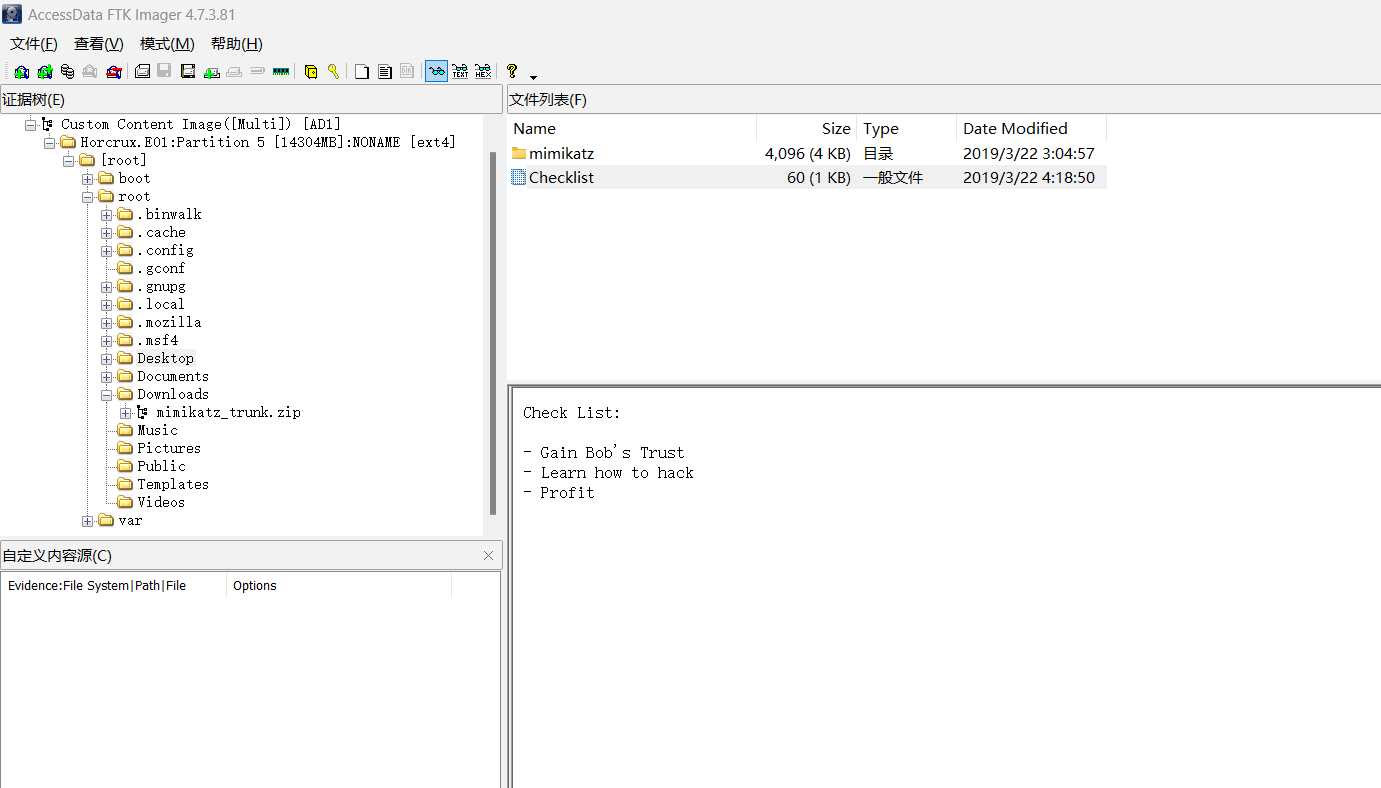Screen dimensions: 1381x788
Task: Click Add All Attached Devices icon
Action: pos(44,71)
